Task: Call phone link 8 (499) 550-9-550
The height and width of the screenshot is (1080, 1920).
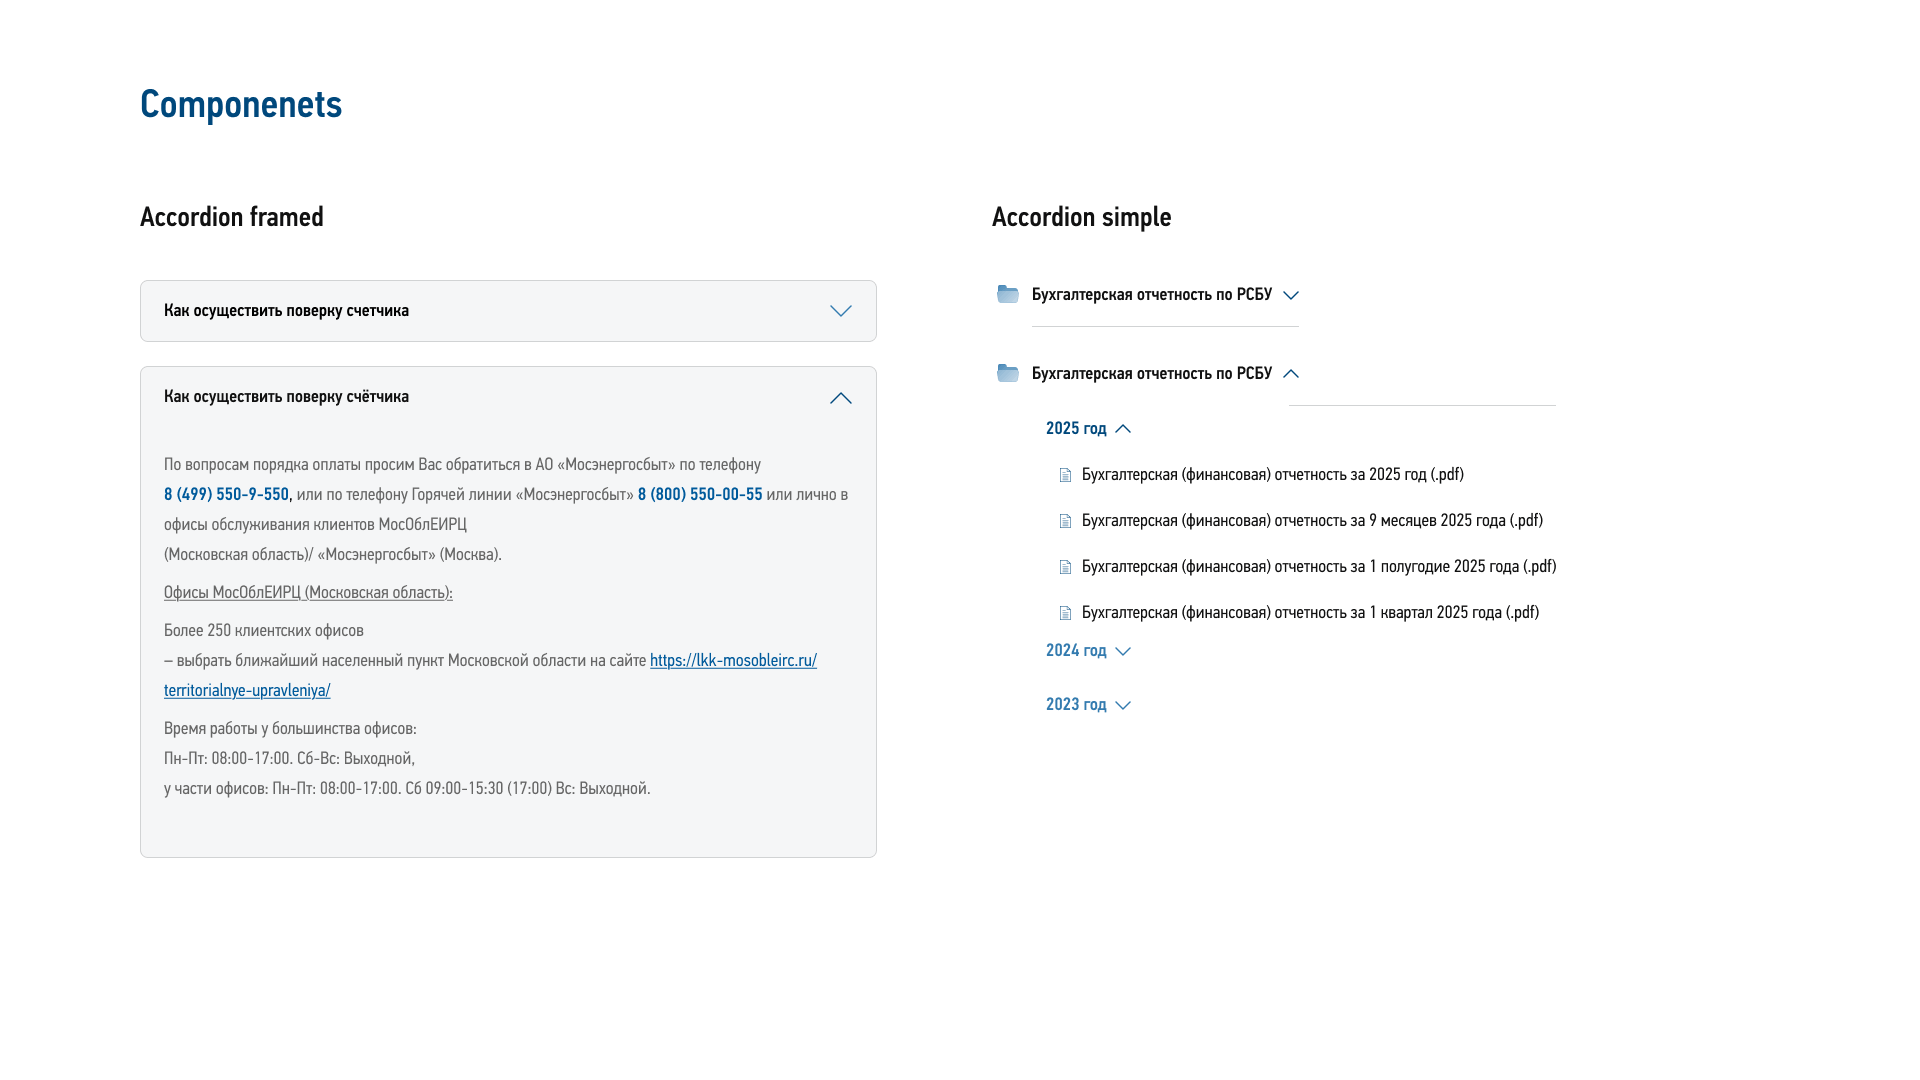Action: click(226, 495)
